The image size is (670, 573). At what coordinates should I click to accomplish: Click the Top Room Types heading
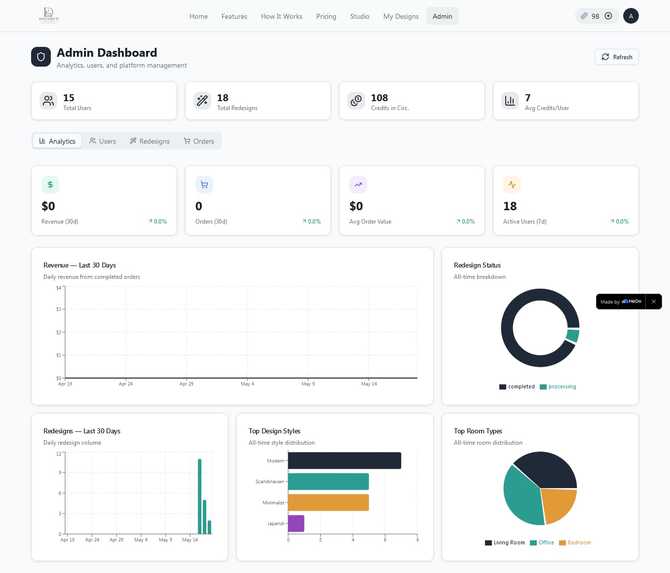478,431
